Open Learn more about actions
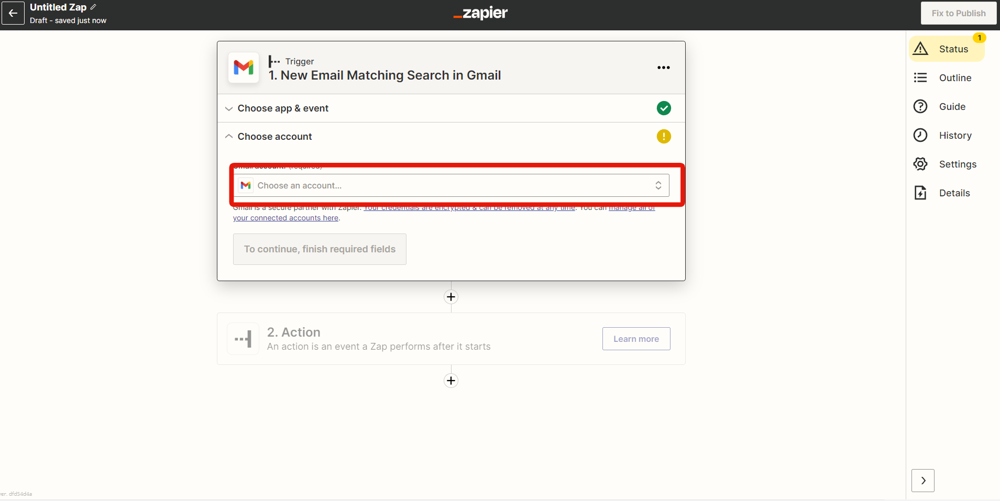Viewport: 1000px width, 501px height. pyautogui.click(x=636, y=339)
